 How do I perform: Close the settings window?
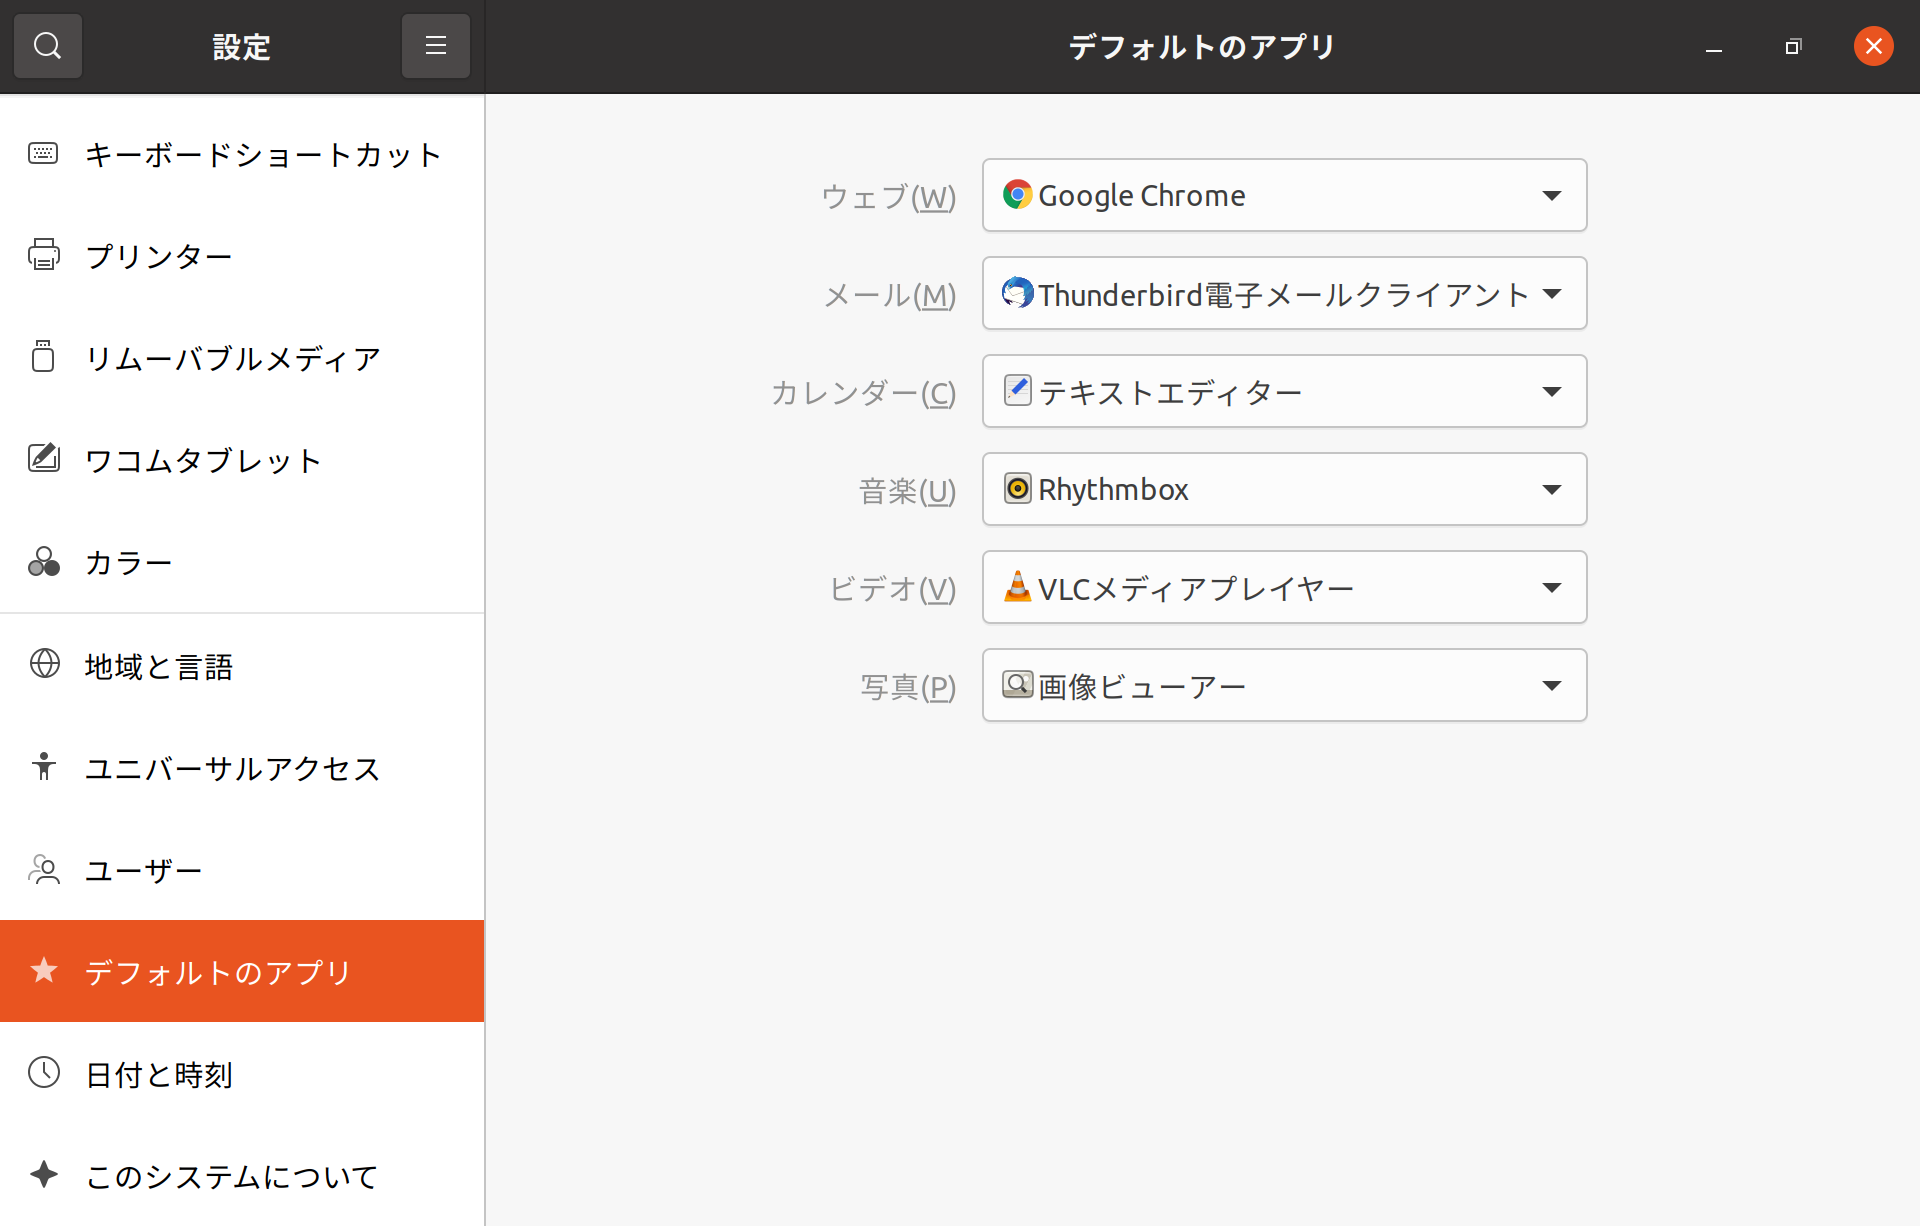tap(1873, 46)
